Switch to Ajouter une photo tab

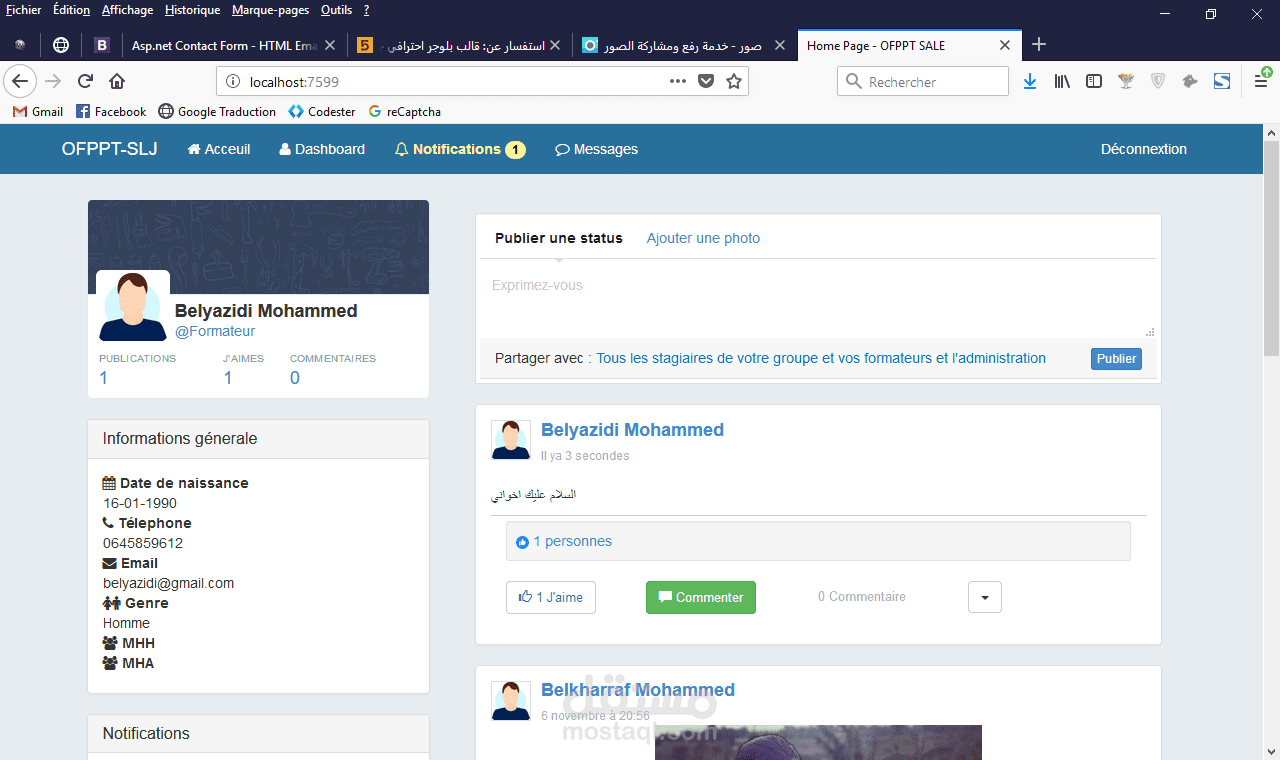(x=703, y=238)
